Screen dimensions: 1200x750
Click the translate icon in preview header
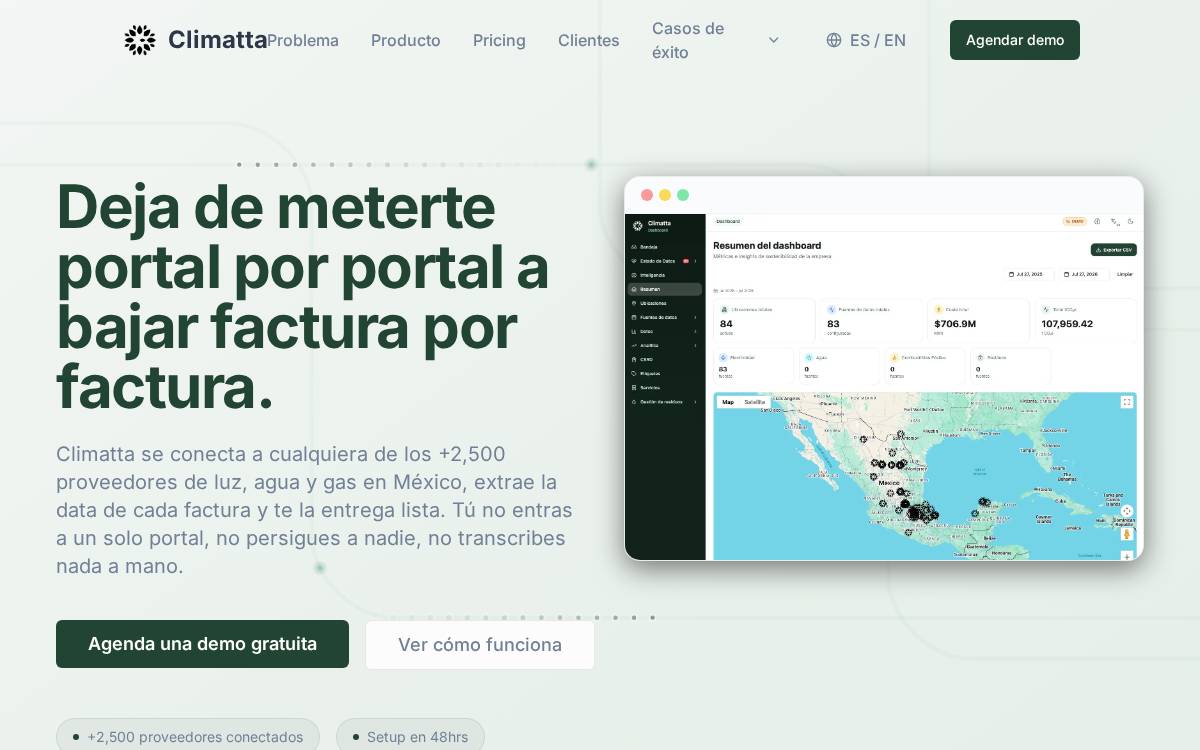click(x=1114, y=221)
